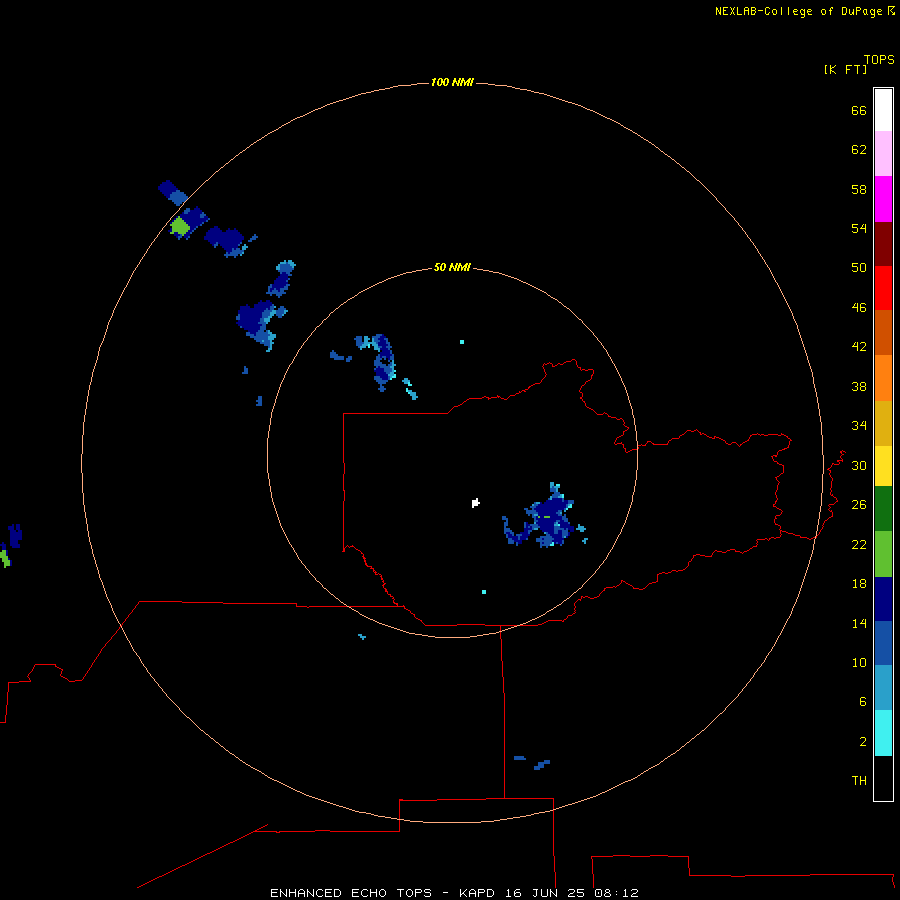Viewport: 900px width, 900px height.
Task: Pick the dark red legend swatch
Action: pos(883,243)
